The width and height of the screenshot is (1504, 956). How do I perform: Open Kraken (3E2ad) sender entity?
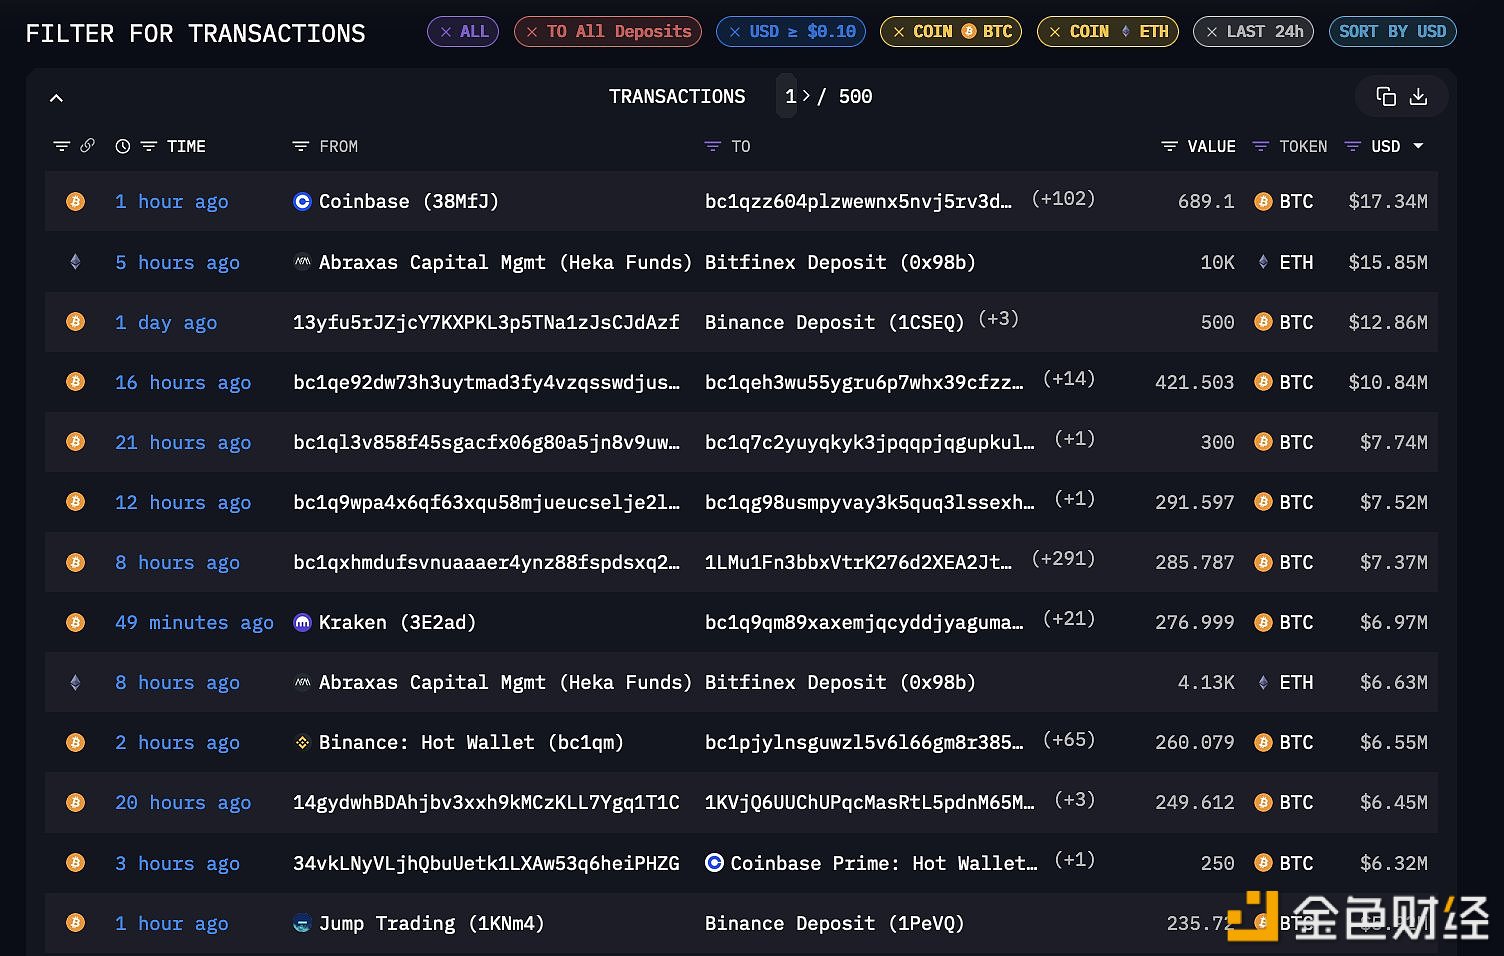pos(397,622)
